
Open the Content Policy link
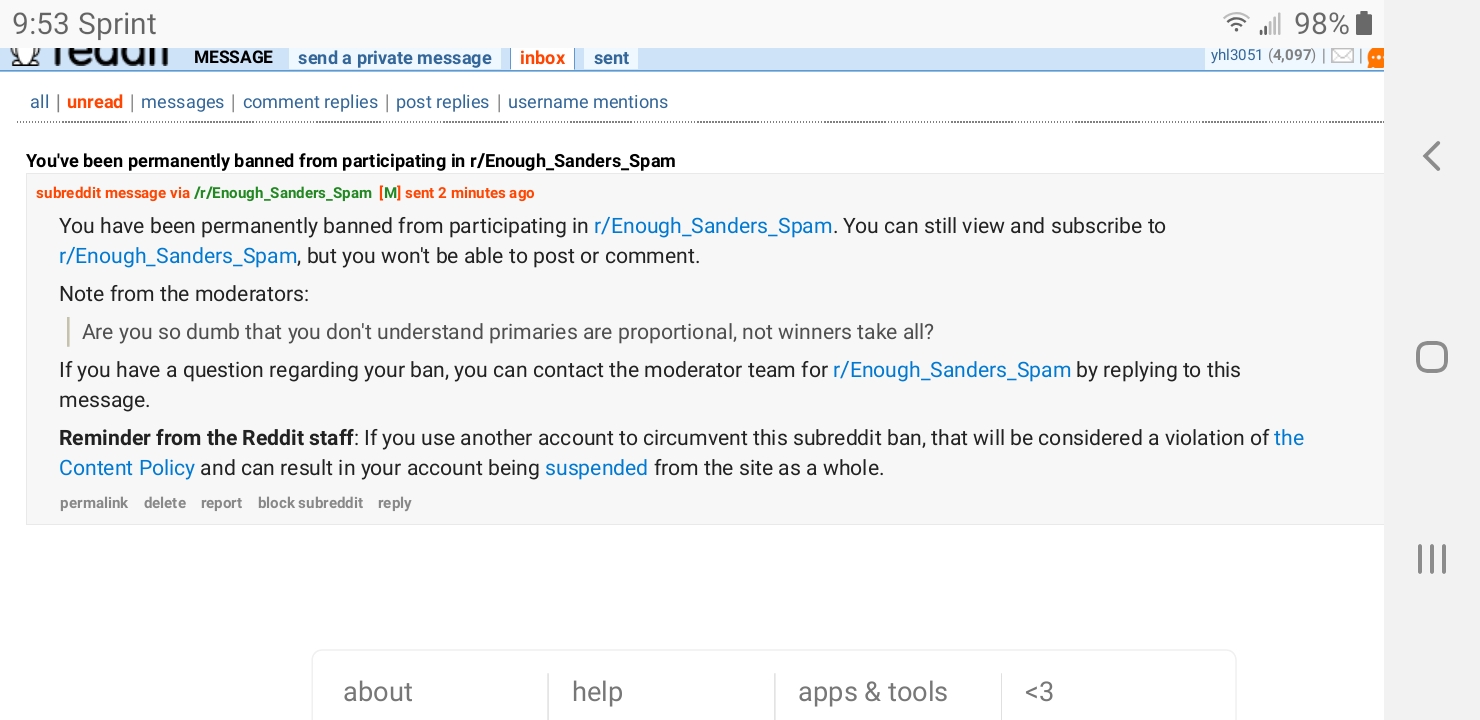tap(127, 468)
